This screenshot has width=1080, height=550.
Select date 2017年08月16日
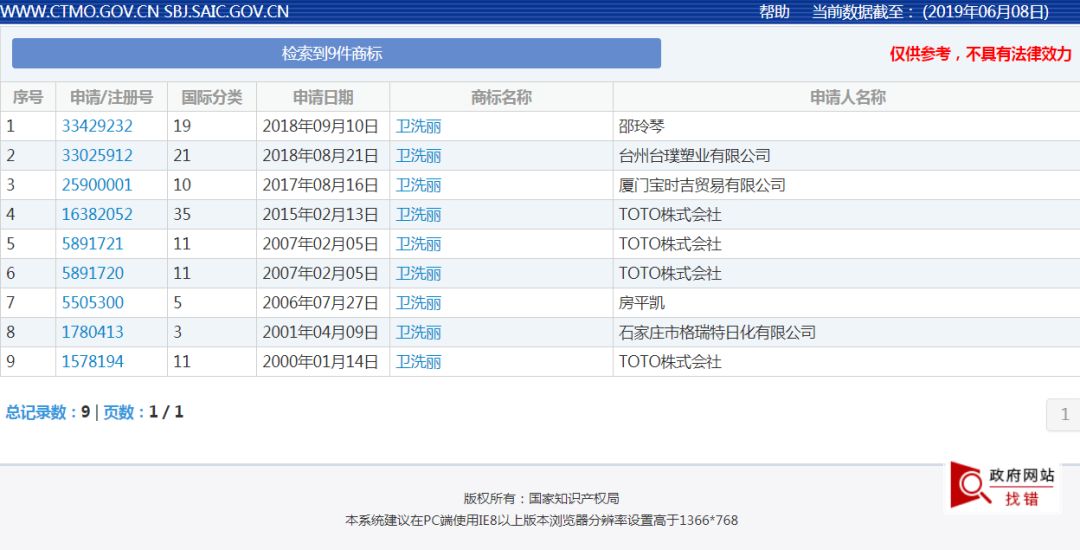pos(320,185)
